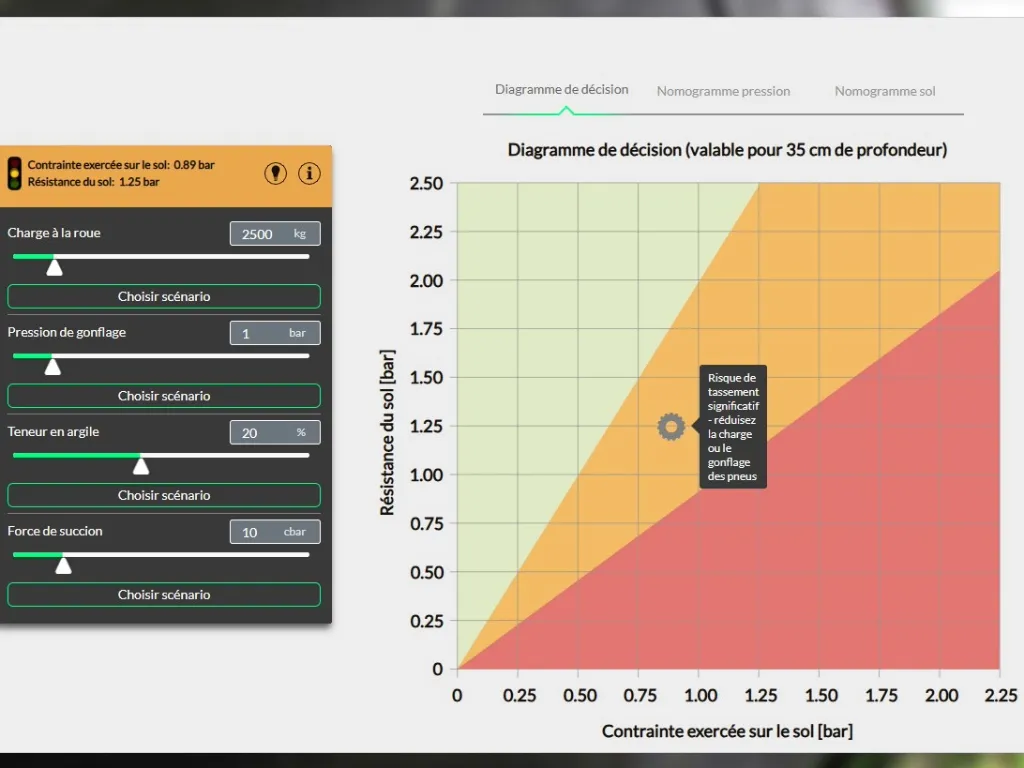Click the 'Charge à la roue' label

coord(54,233)
